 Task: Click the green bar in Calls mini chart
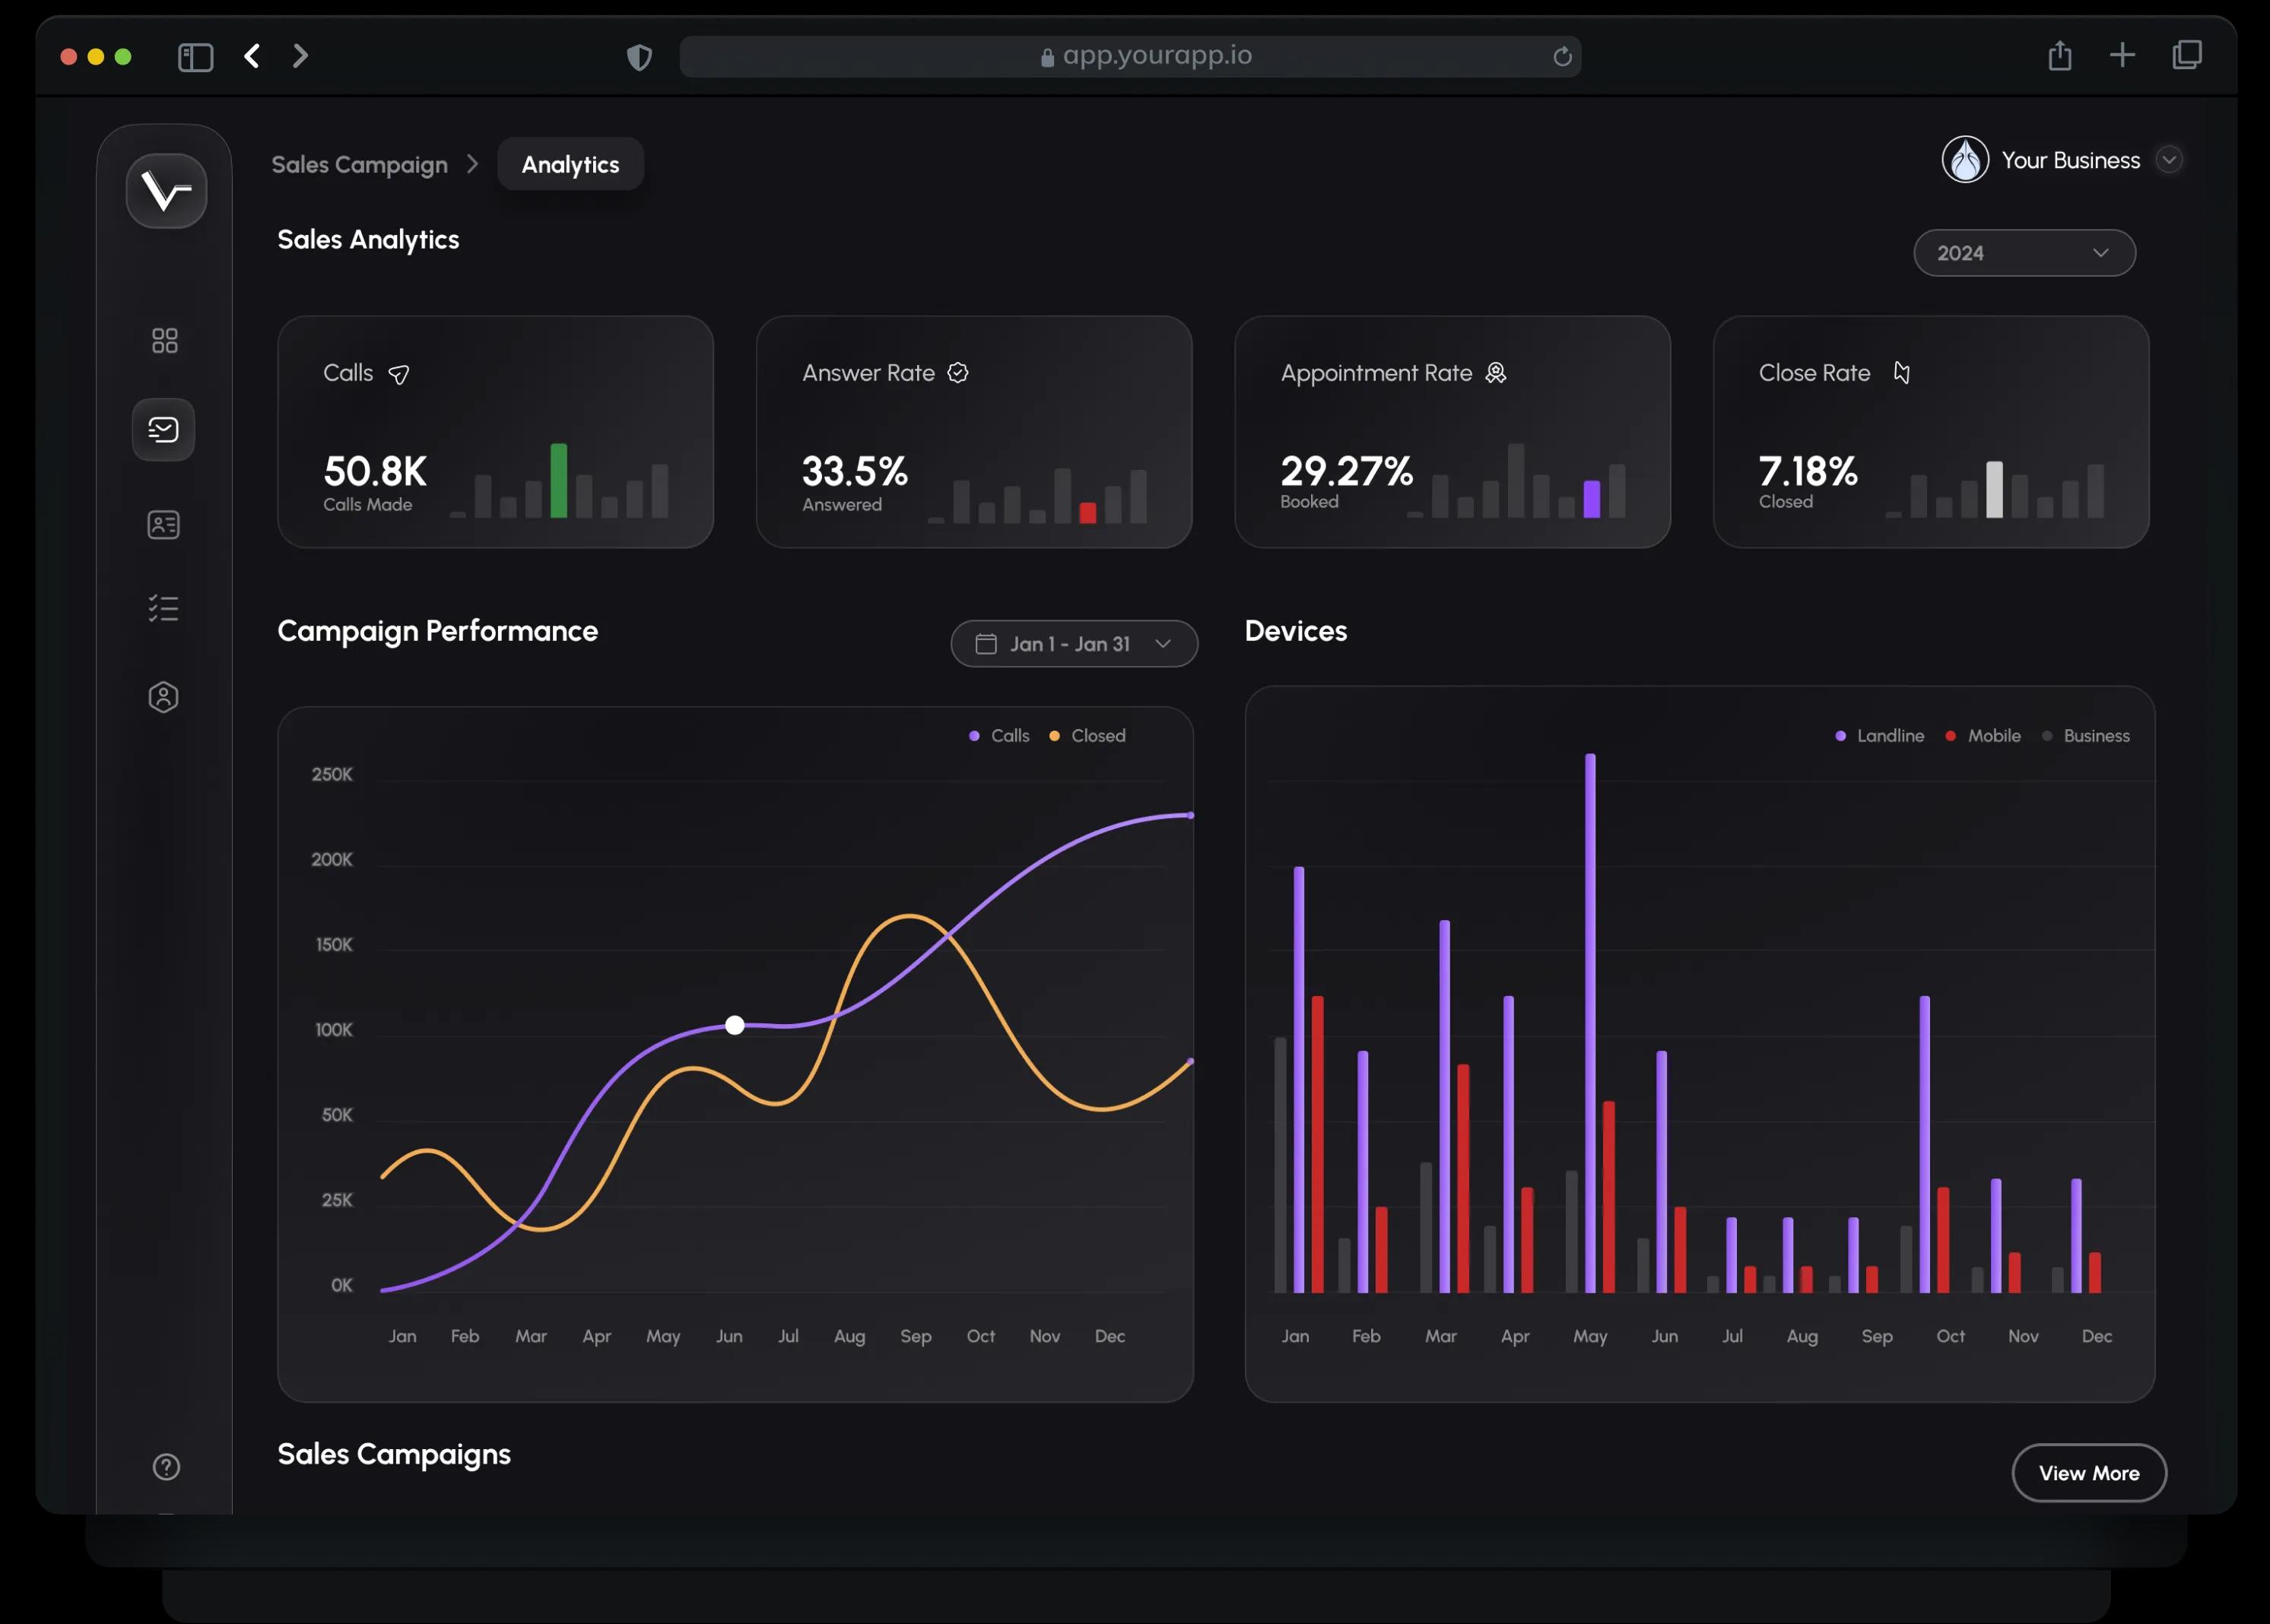point(559,481)
